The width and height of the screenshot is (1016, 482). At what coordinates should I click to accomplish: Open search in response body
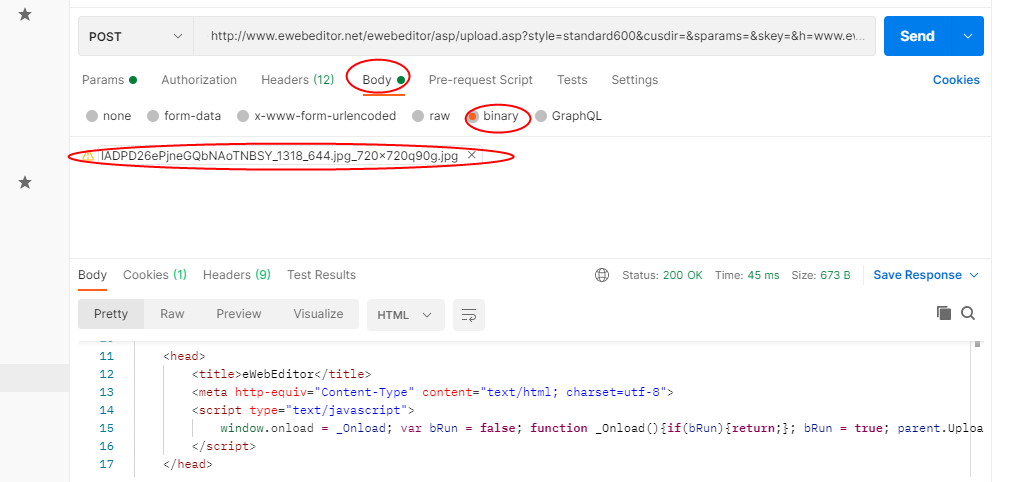coord(968,314)
